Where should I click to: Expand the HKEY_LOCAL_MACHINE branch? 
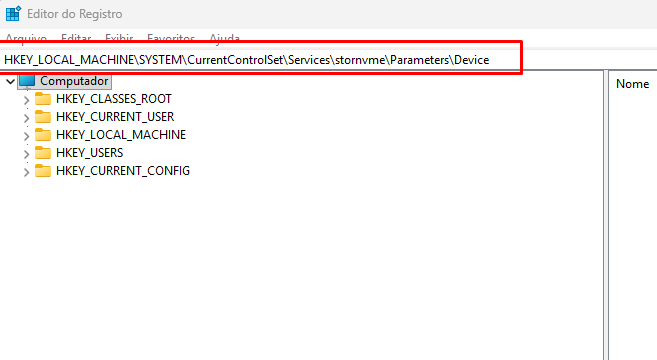point(26,136)
